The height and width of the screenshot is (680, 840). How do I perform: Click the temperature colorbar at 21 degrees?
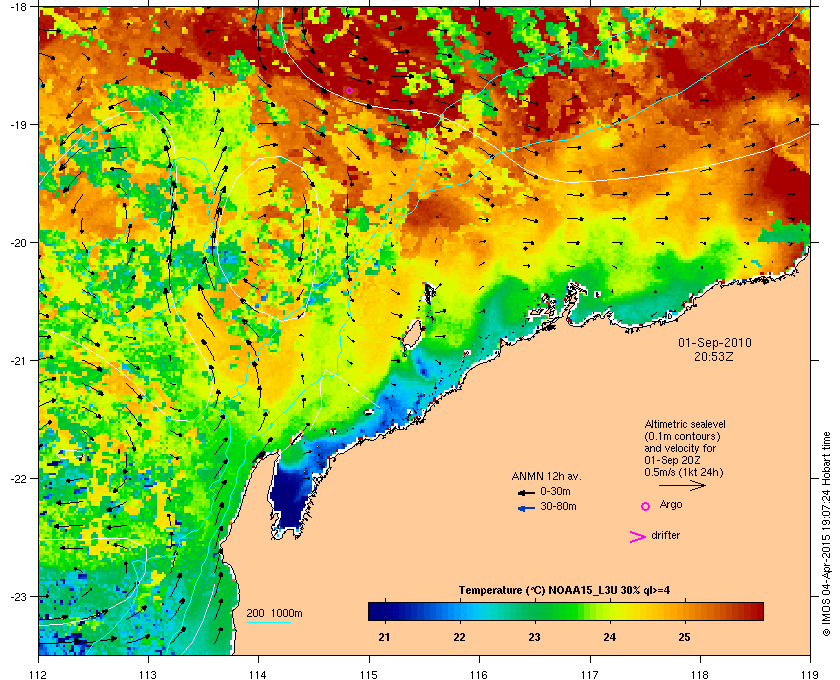tap(384, 611)
